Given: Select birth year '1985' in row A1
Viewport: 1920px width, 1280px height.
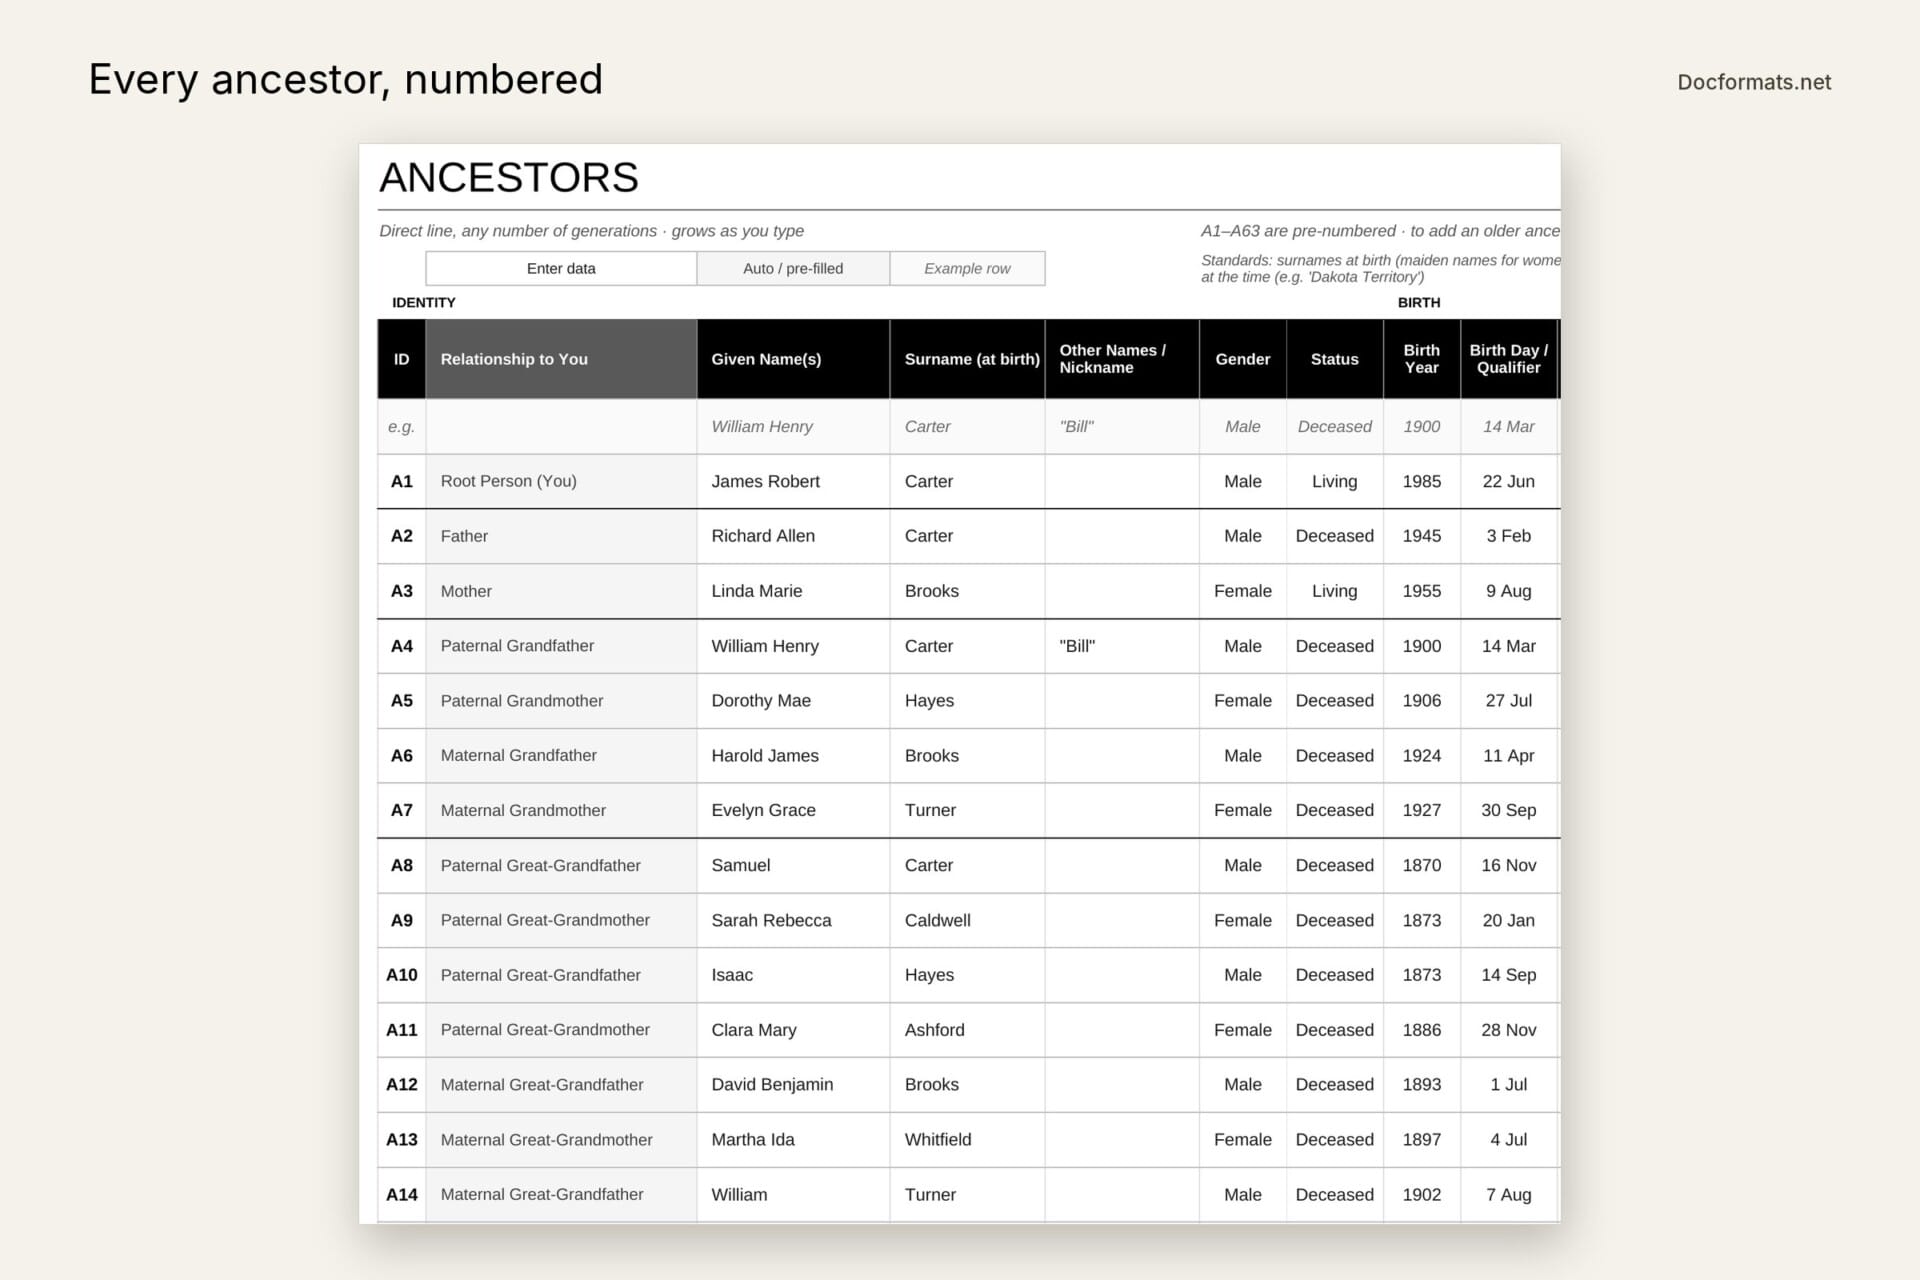Looking at the screenshot, I should [x=1422, y=481].
